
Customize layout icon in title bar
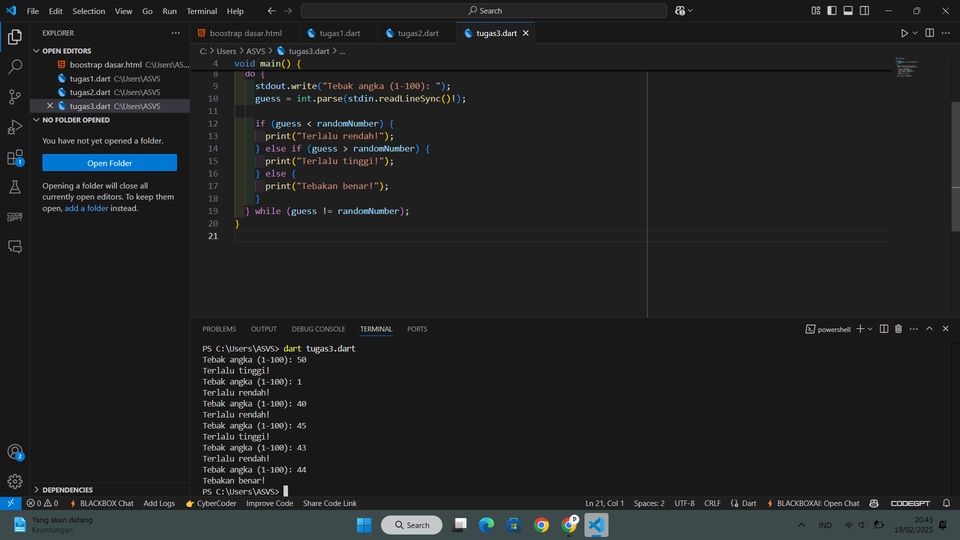click(x=816, y=10)
